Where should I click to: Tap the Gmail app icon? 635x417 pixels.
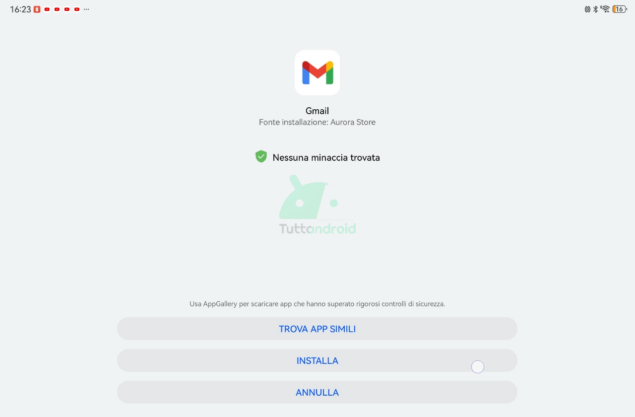(x=317, y=72)
